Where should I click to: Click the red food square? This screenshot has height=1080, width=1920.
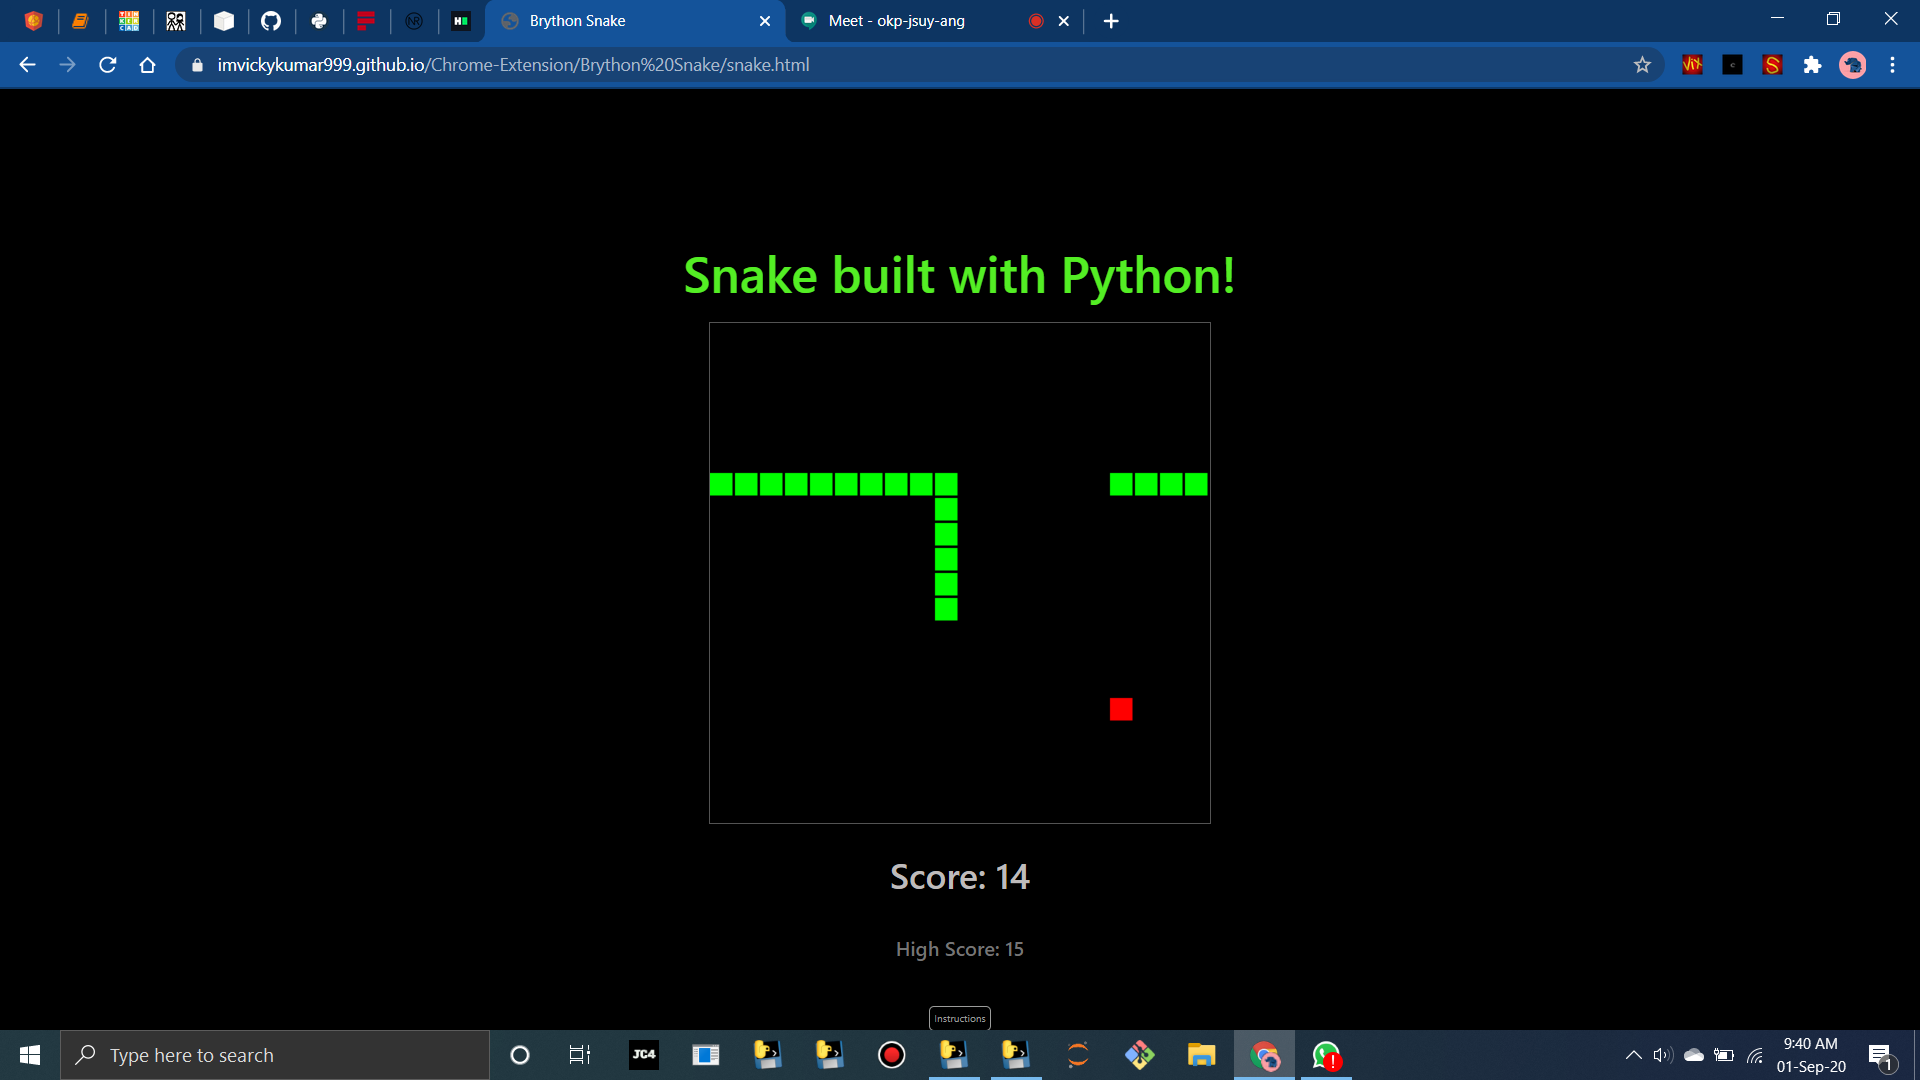[1121, 709]
